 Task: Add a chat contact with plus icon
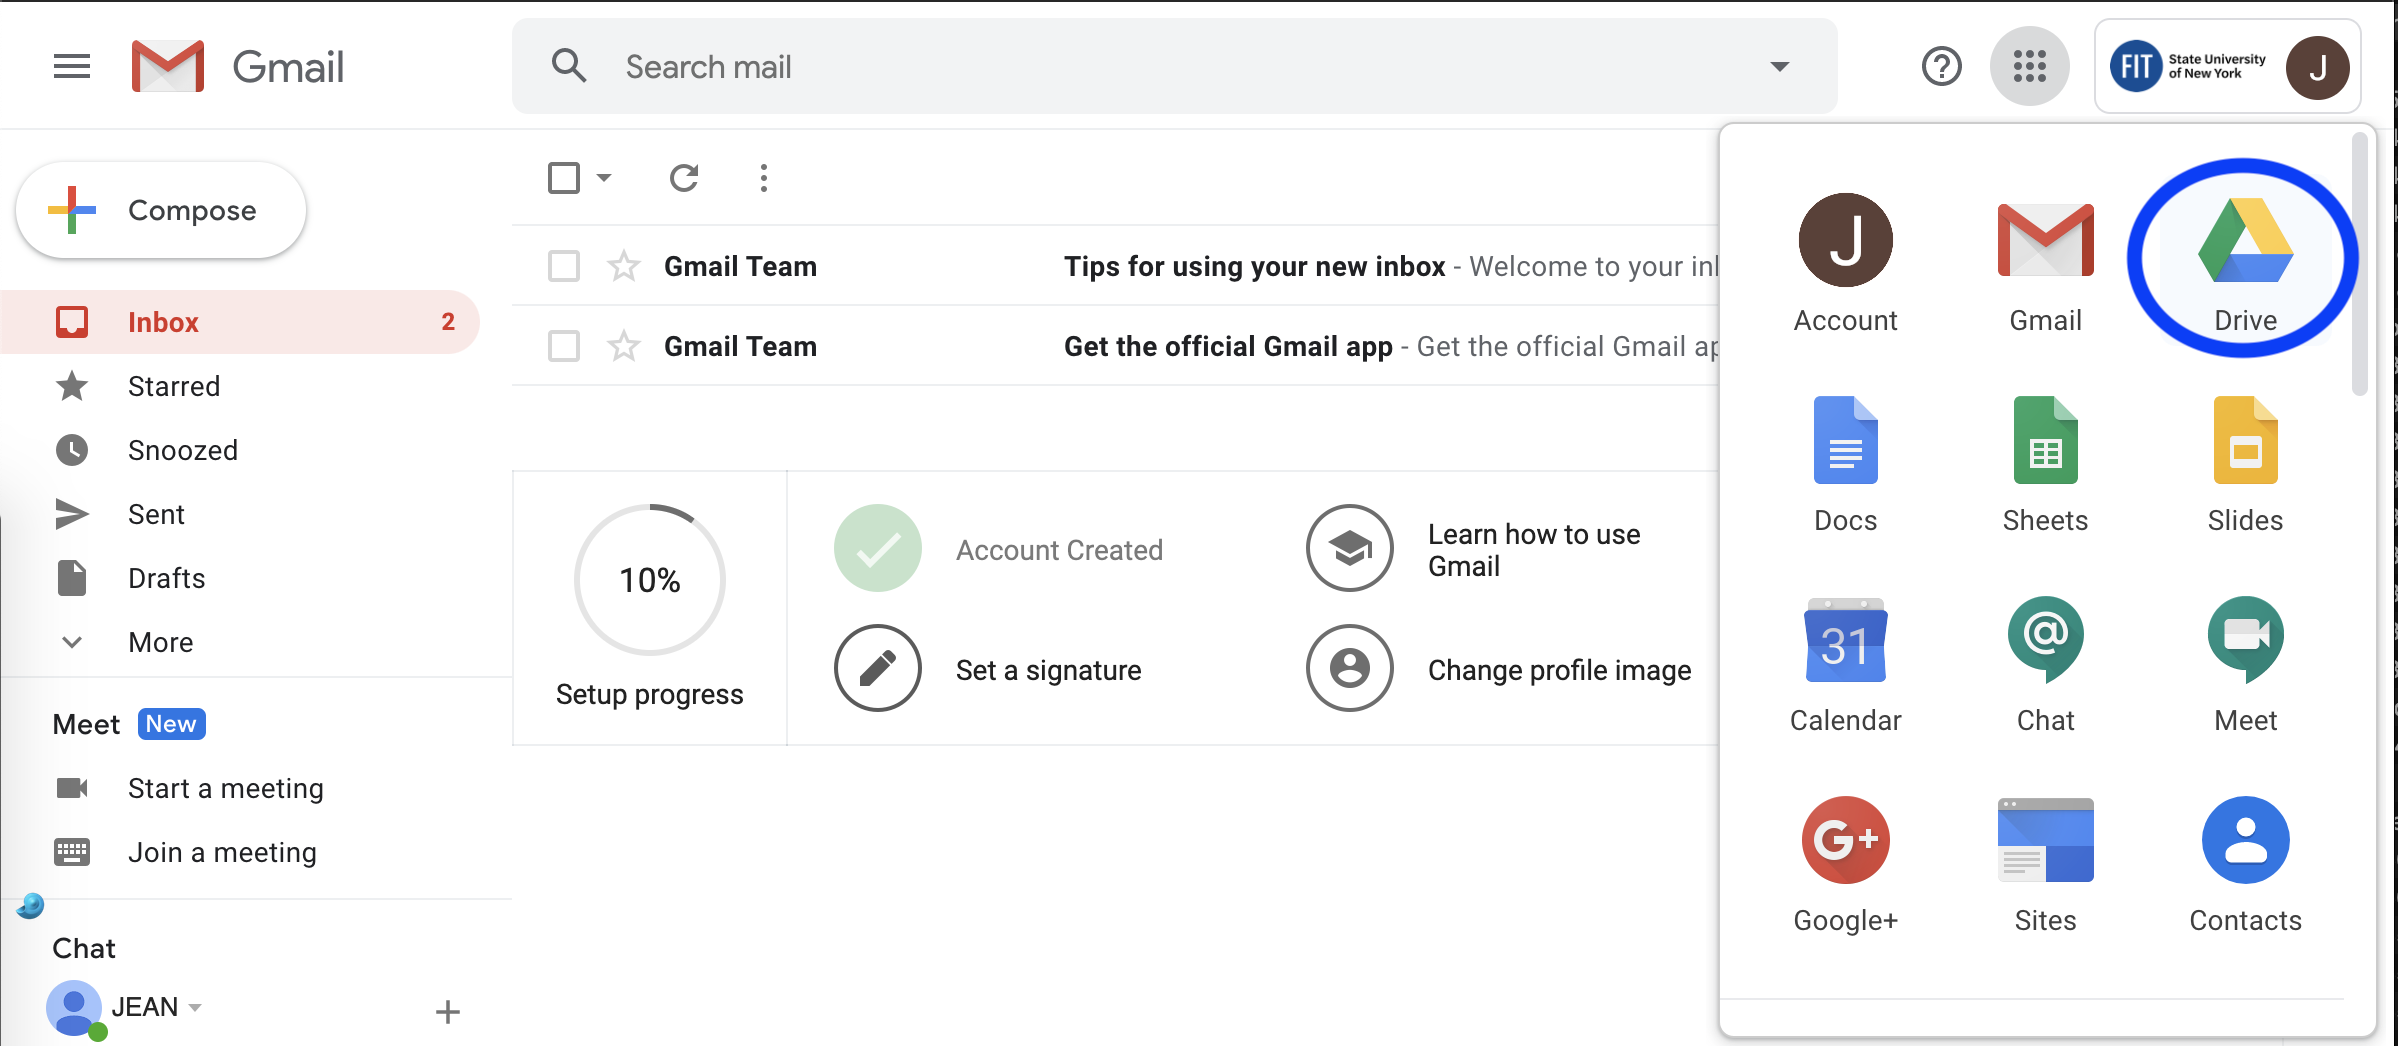pos(448,1012)
